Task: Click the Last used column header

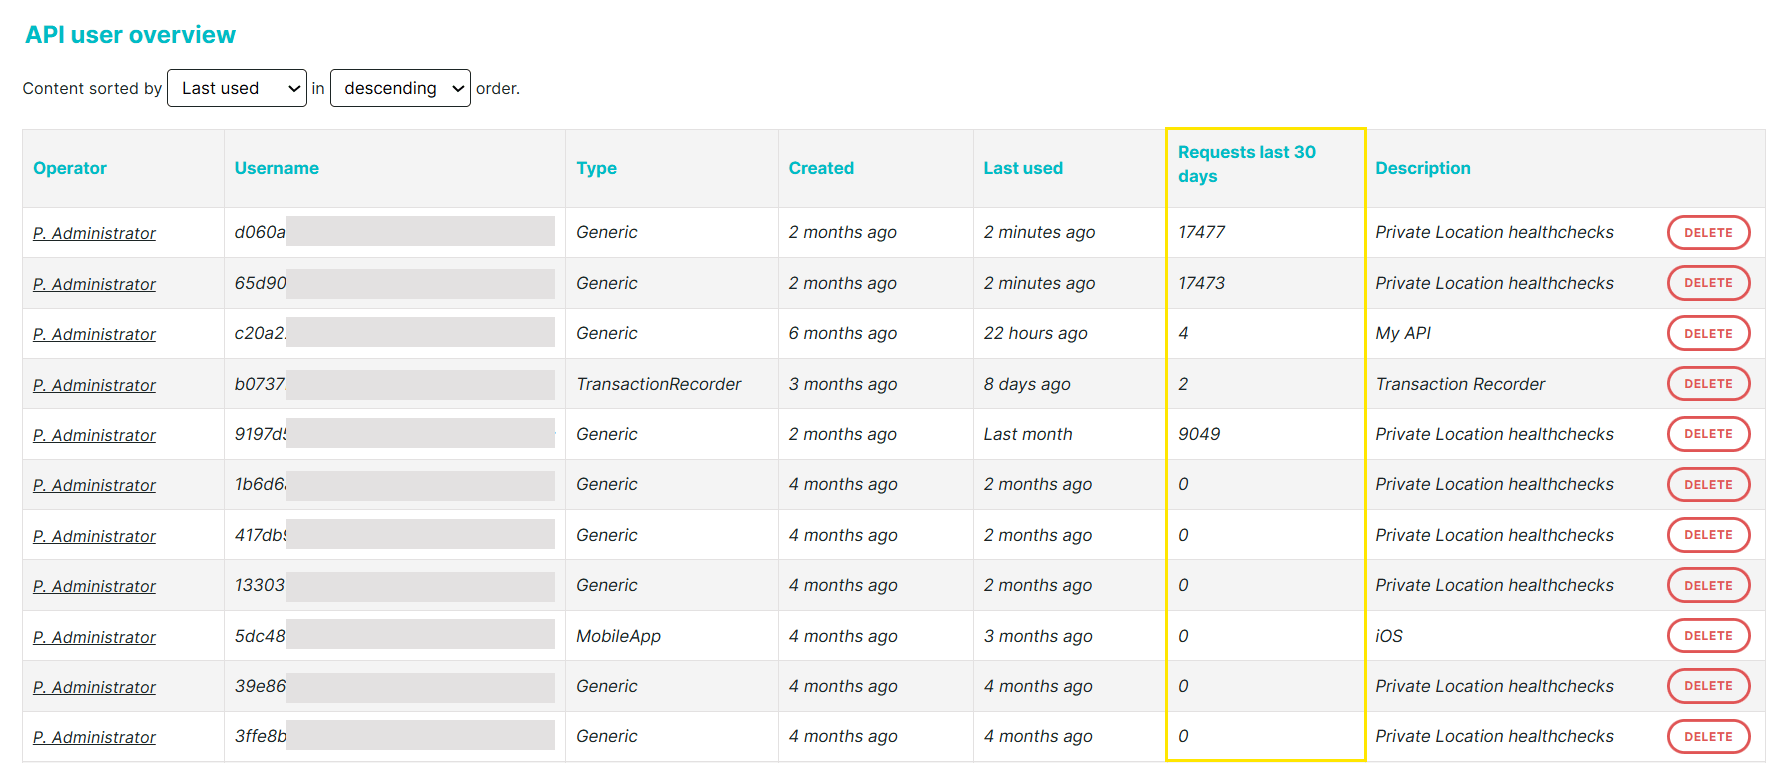Action: click(1023, 168)
